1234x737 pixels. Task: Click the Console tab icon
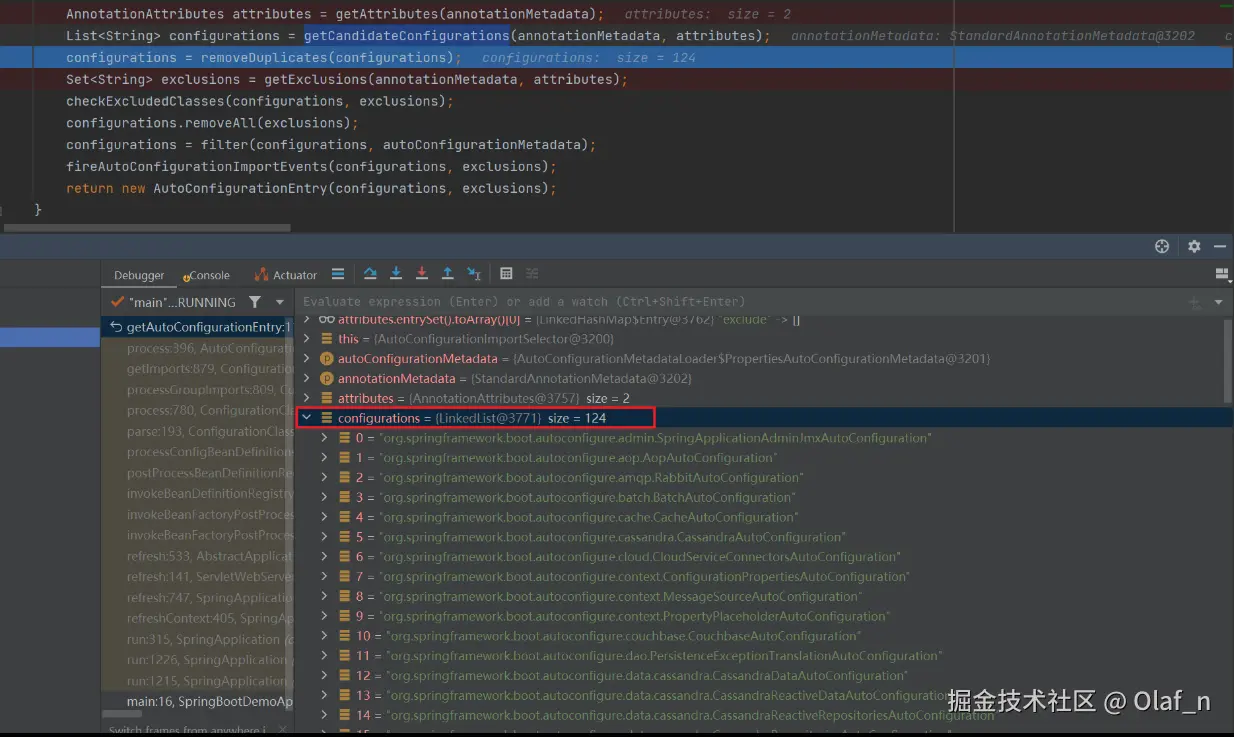coord(186,276)
